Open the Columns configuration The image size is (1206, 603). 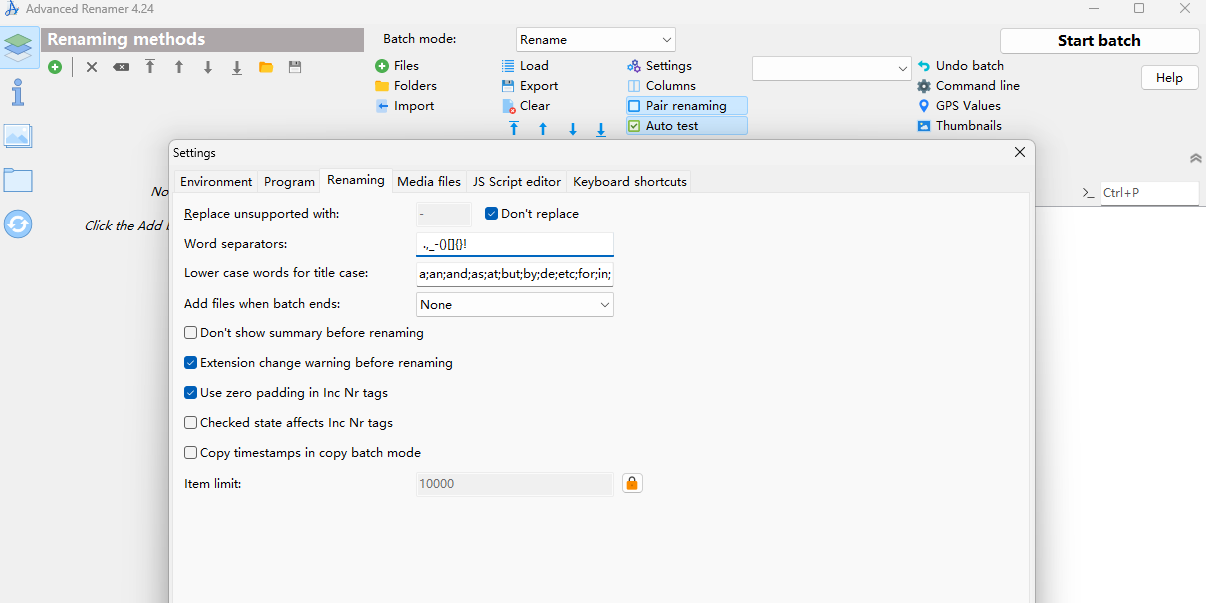(x=661, y=85)
